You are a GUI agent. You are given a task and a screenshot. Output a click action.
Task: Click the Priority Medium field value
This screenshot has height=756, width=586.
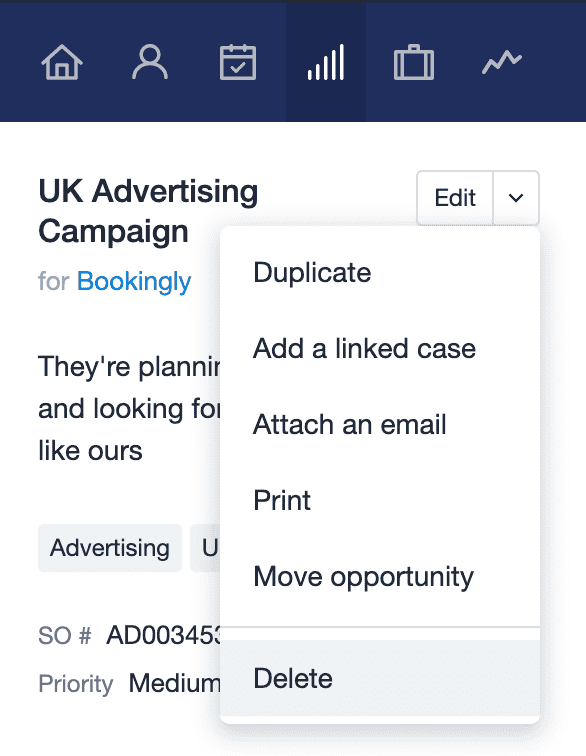pos(175,683)
